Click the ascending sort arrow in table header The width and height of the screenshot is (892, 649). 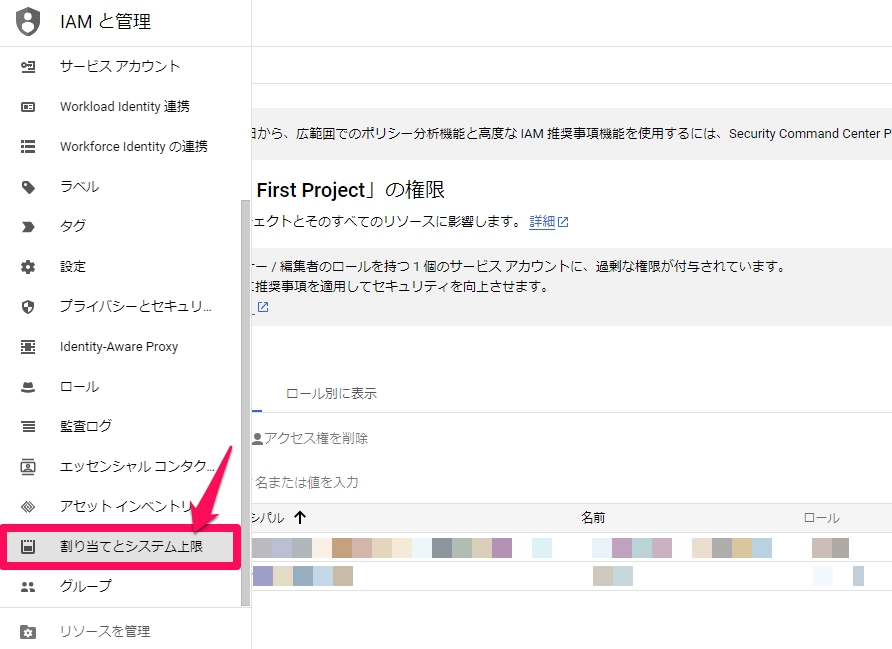click(300, 517)
